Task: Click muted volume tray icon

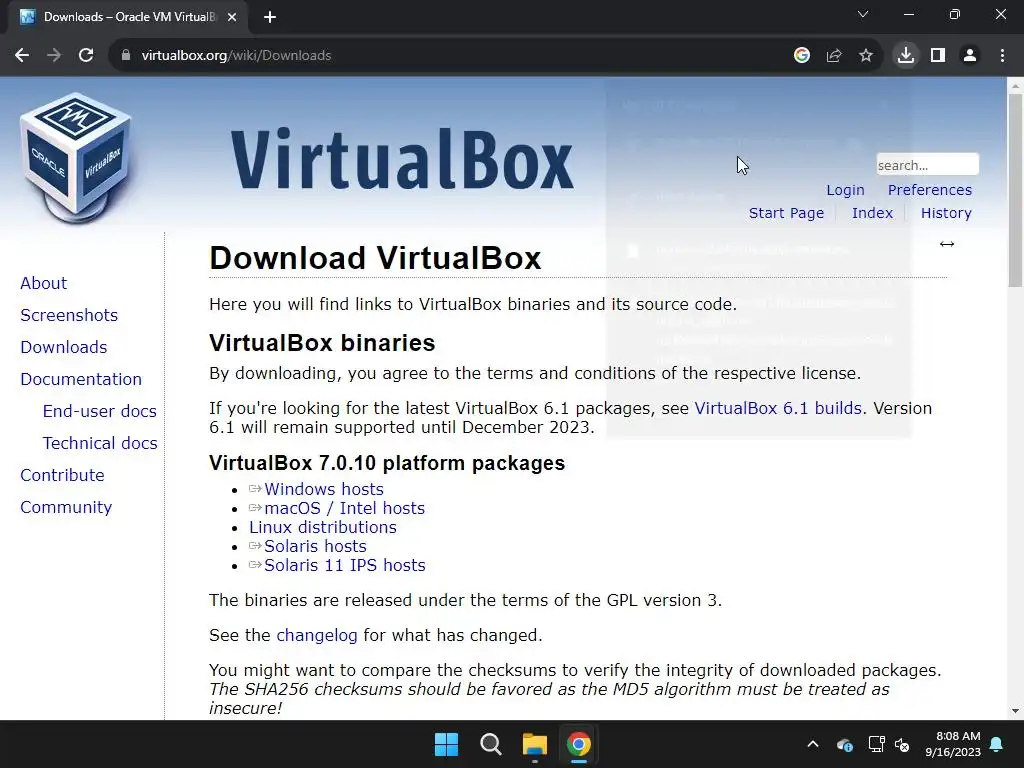Action: [x=902, y=744]
